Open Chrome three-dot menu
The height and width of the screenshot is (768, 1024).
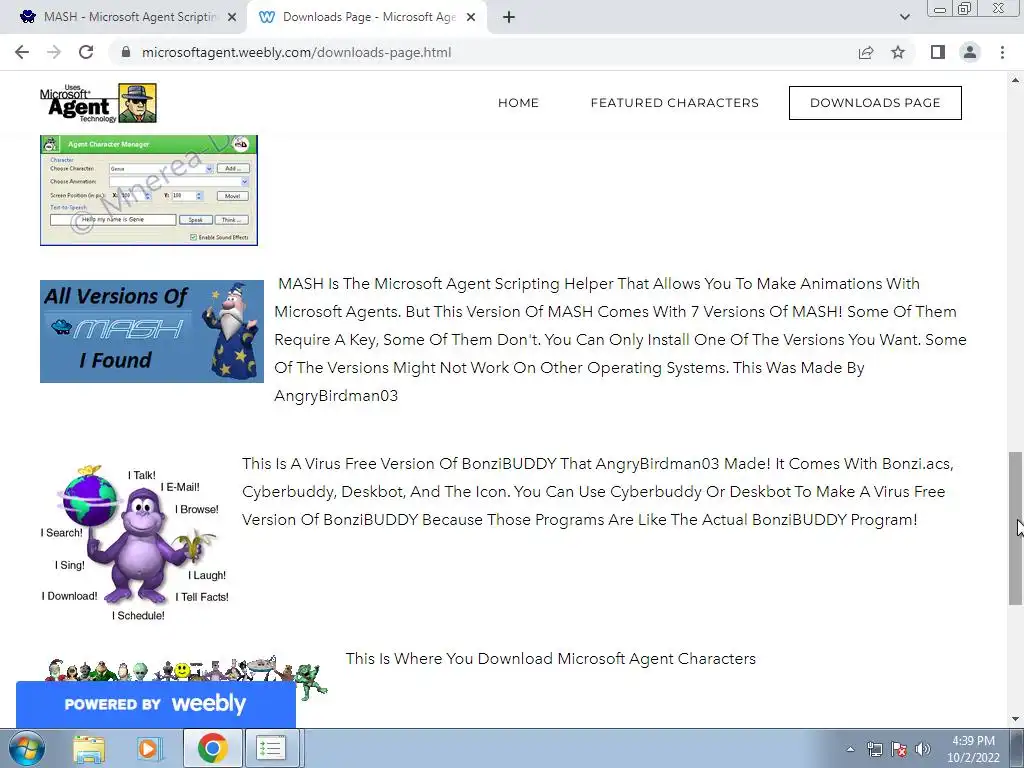(x=1002, y=52)
